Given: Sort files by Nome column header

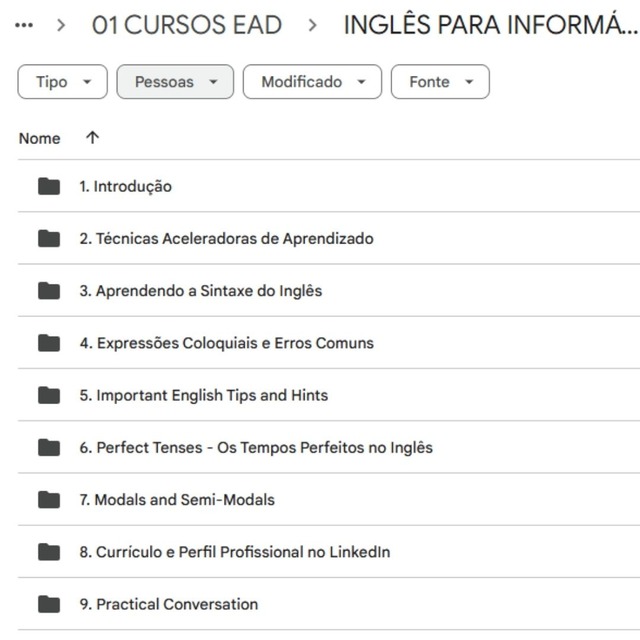Looking at the screenshot, I should [x=40, y=138].
